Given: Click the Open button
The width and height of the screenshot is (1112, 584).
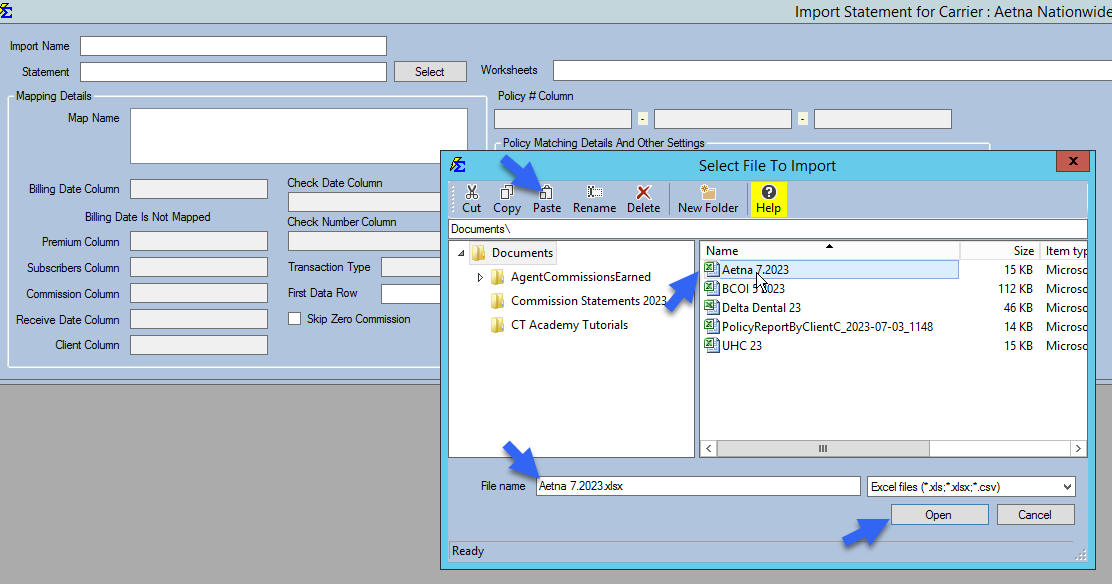Looking at the screenshot, I should coord(938,513).
